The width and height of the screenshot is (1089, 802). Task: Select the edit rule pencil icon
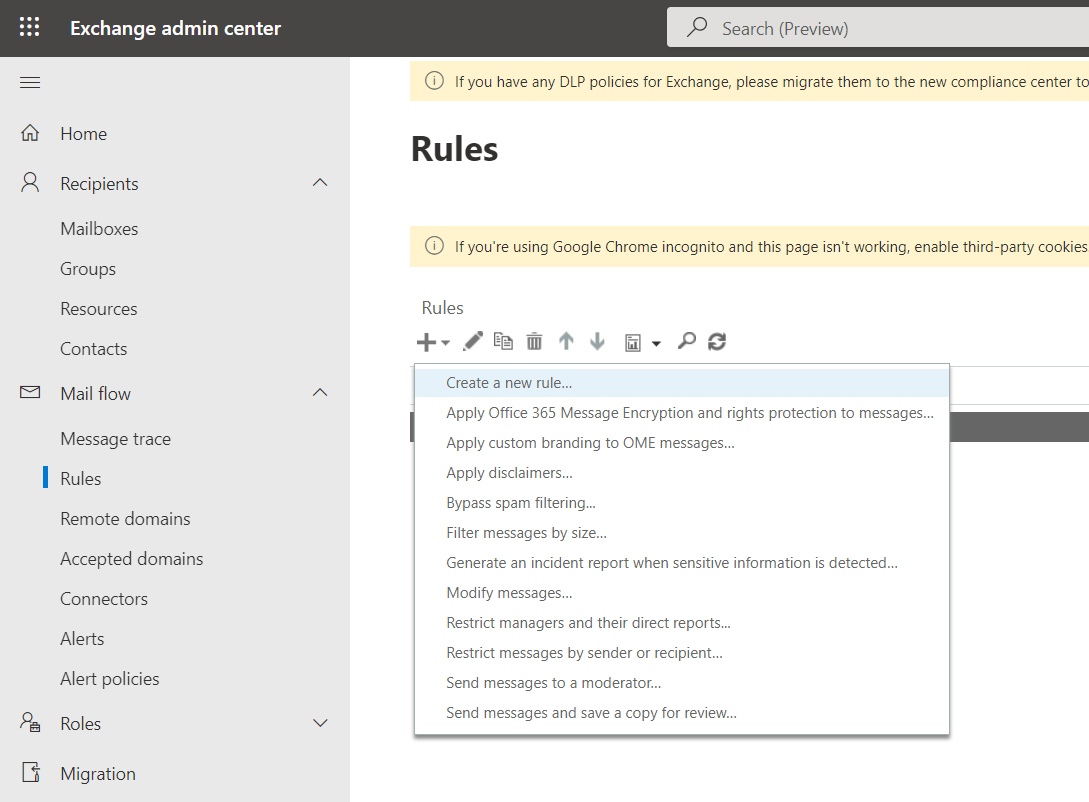coord(472,341)
